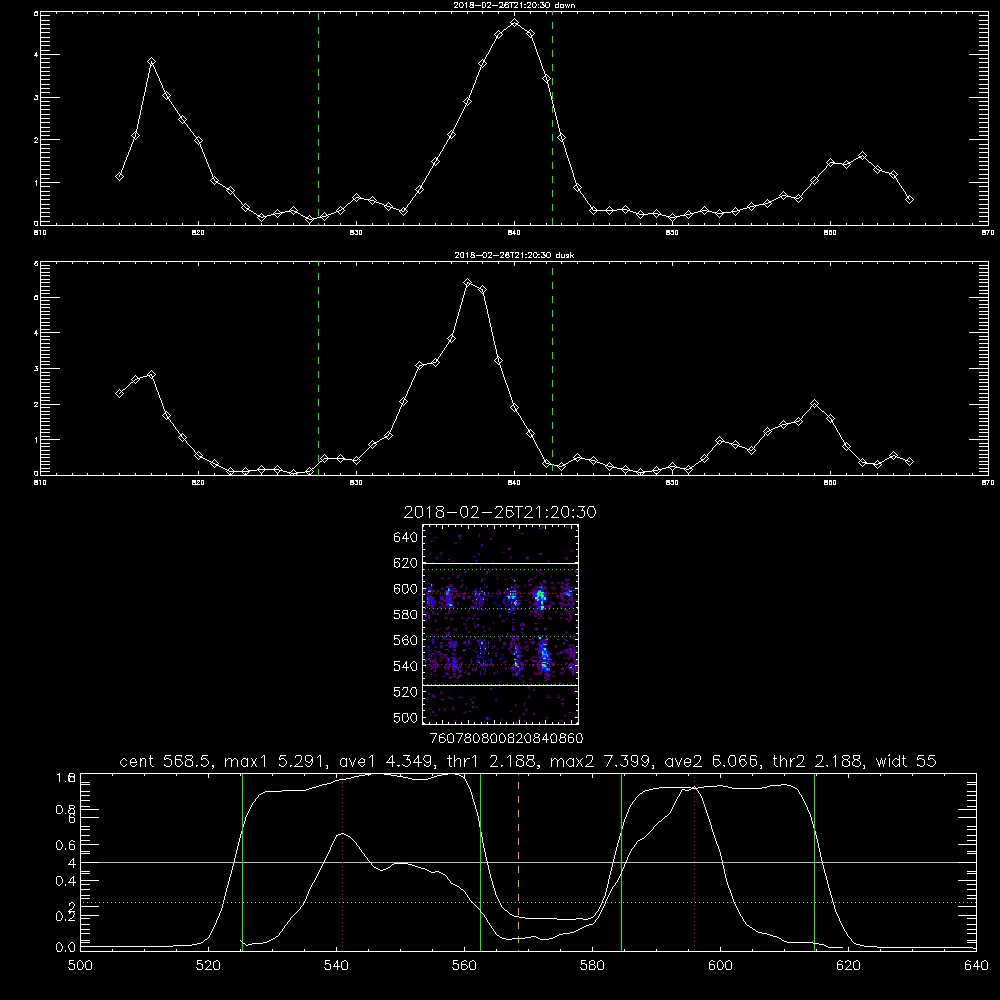The image size is (1000, 1000).
Task: Click the first diamond point of dusk curve
Action: pyautogui.click(x=119, y=393)
